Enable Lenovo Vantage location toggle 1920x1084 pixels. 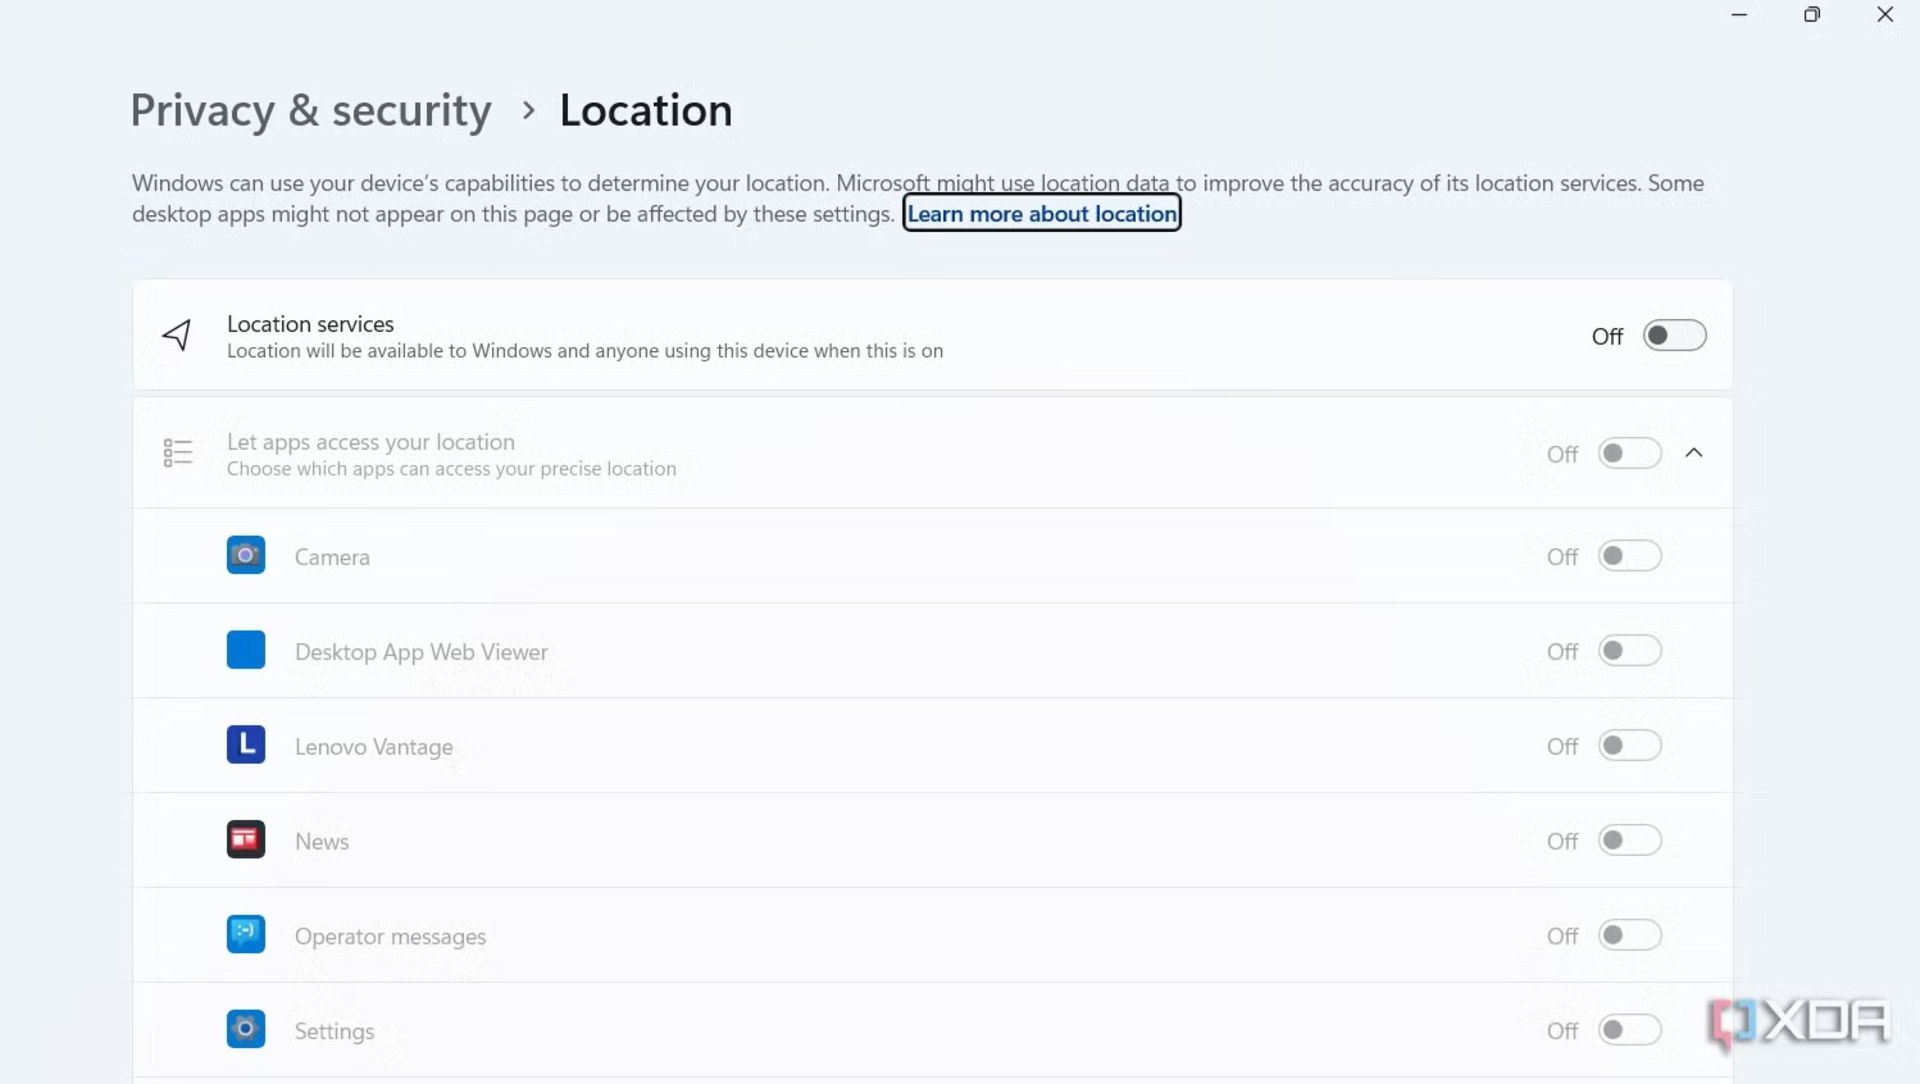pos(1629,746)
